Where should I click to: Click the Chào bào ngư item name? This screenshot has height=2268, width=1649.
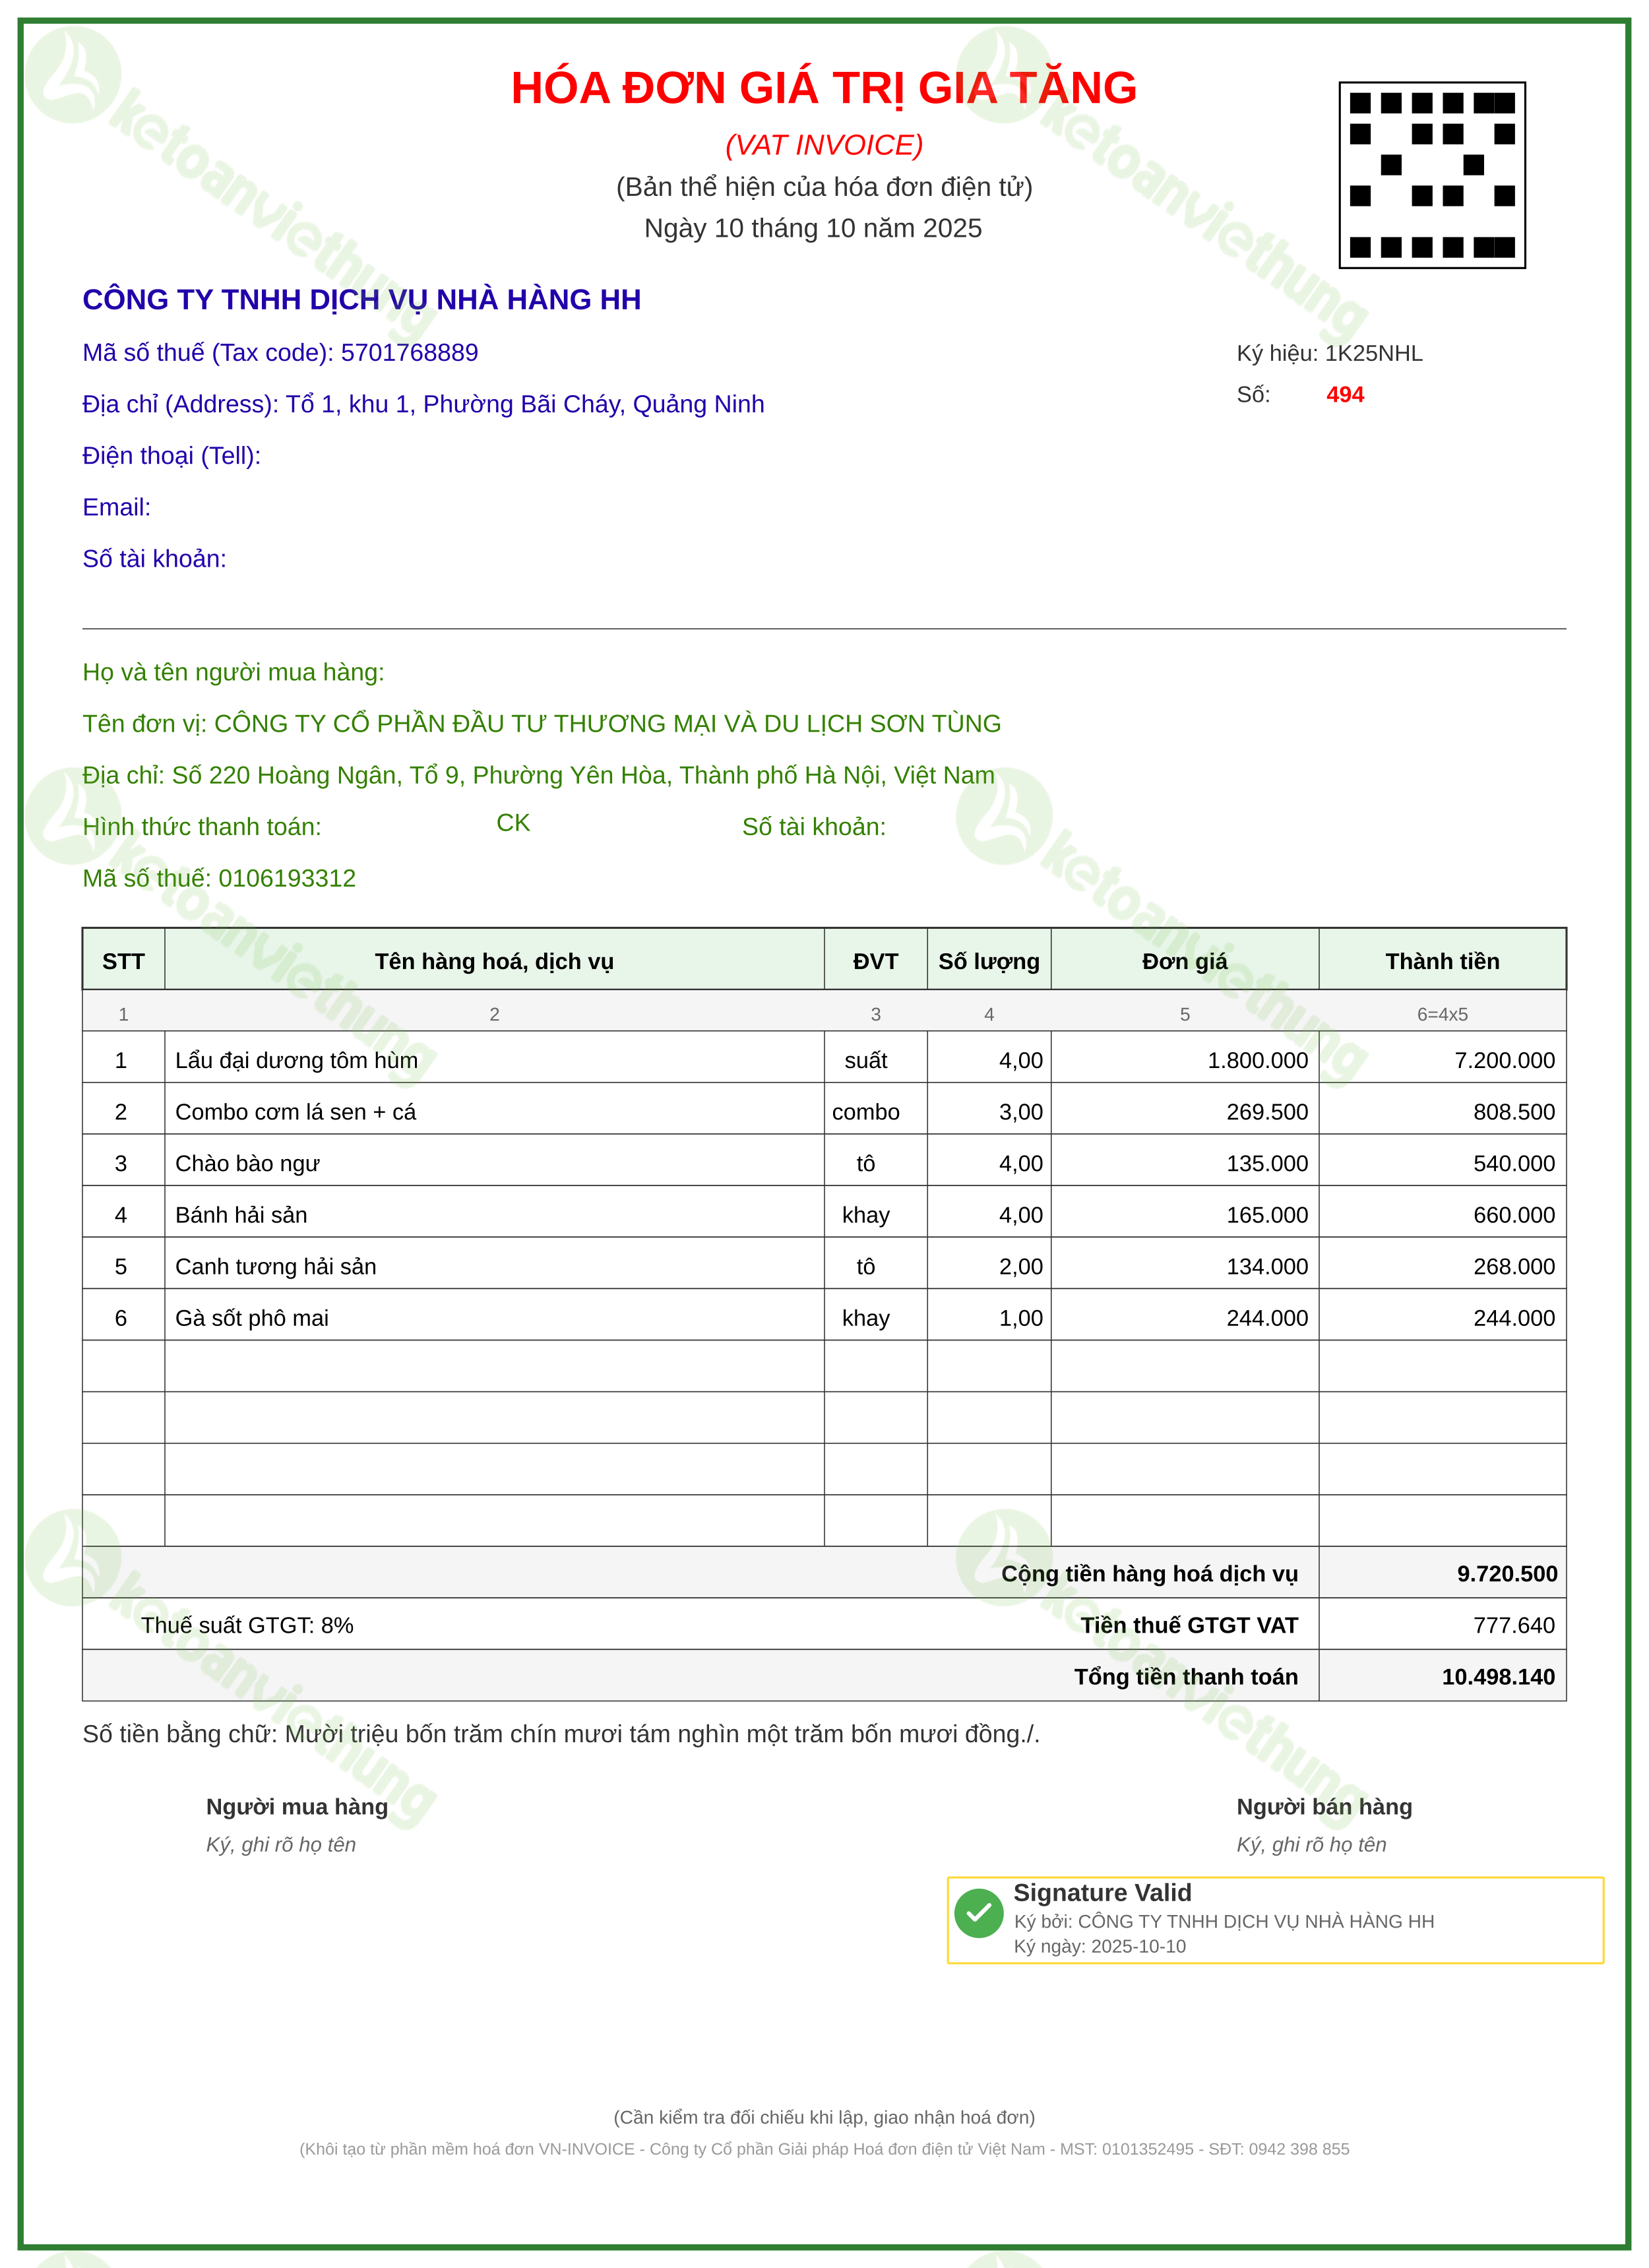(247, 1164)
